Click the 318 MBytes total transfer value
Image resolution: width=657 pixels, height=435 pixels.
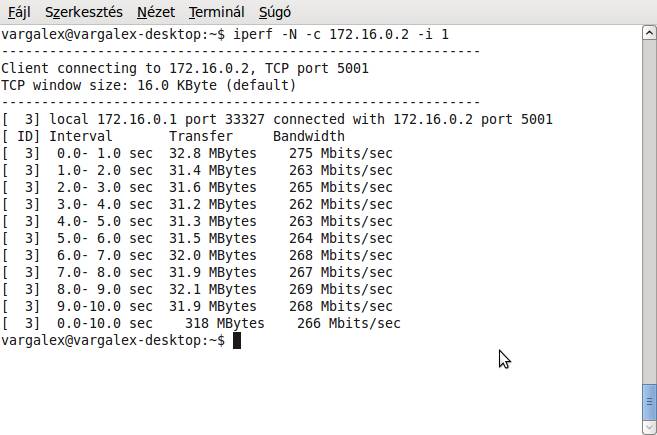[x=225, y=323]
